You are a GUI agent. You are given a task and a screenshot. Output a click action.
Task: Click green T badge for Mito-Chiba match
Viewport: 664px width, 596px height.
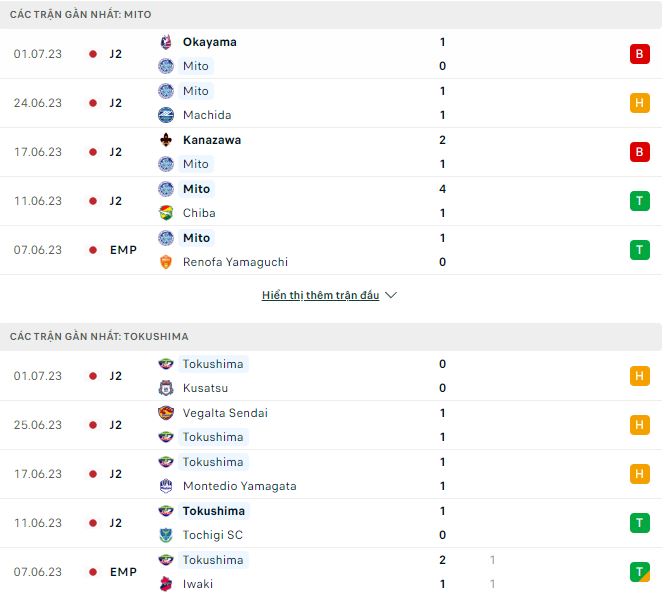(x=639, y=201)
